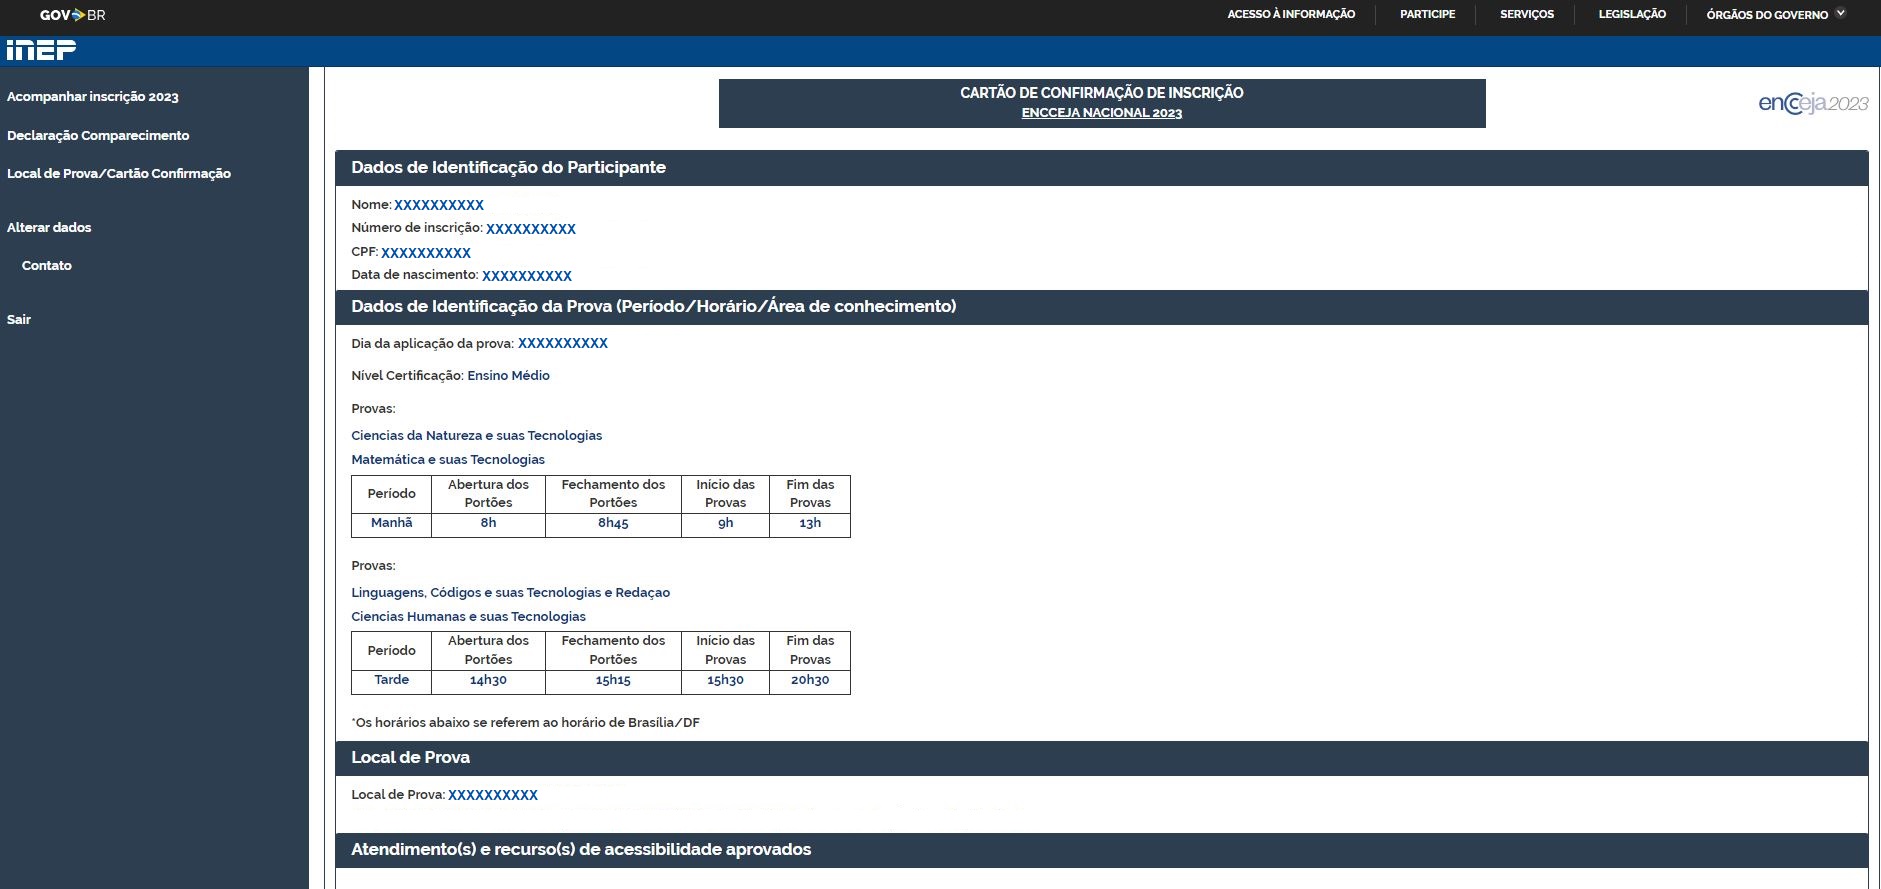
Task: Open Acesso à Informação menu item
Action: (x=1291, y=14)
